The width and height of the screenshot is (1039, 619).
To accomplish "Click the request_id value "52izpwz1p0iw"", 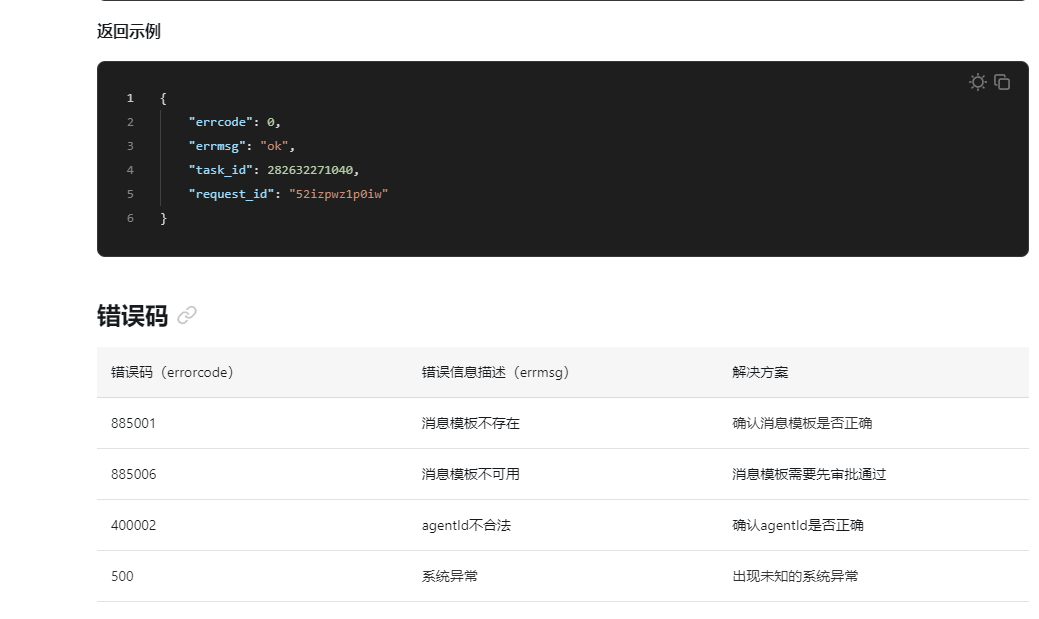I will tap(338, 194).
